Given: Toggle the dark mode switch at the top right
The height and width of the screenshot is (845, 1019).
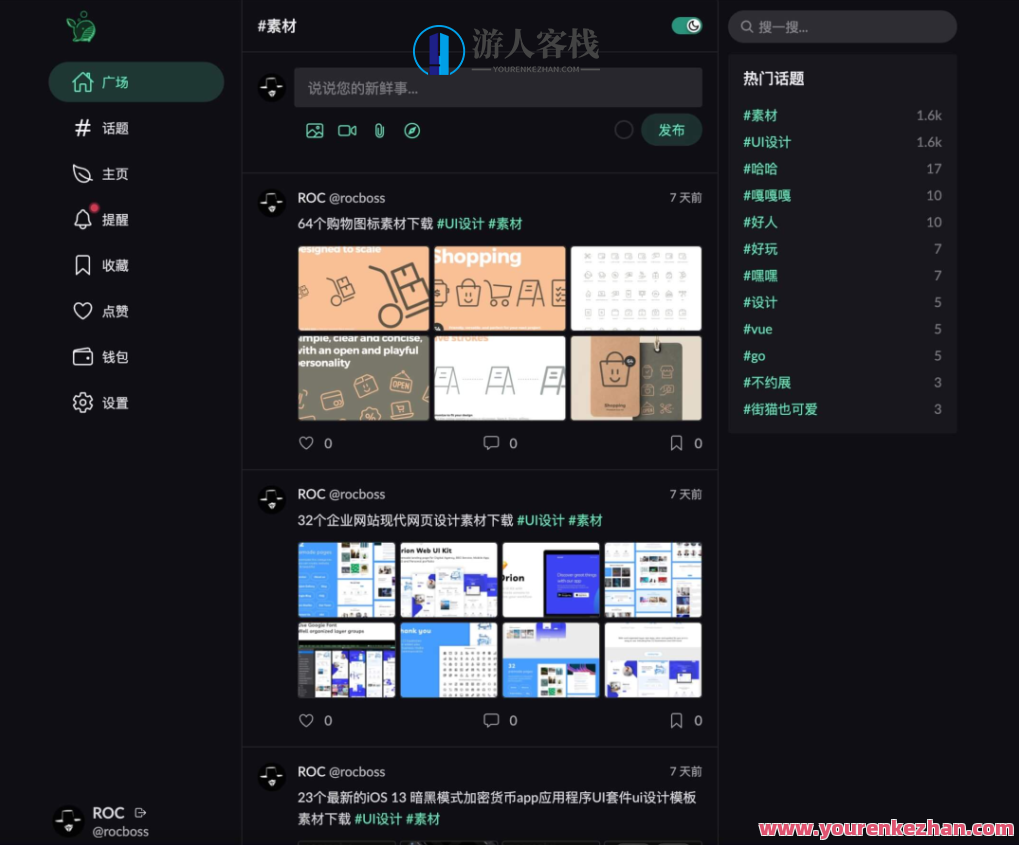Looking at the screenshot, I should pos(686,26).
